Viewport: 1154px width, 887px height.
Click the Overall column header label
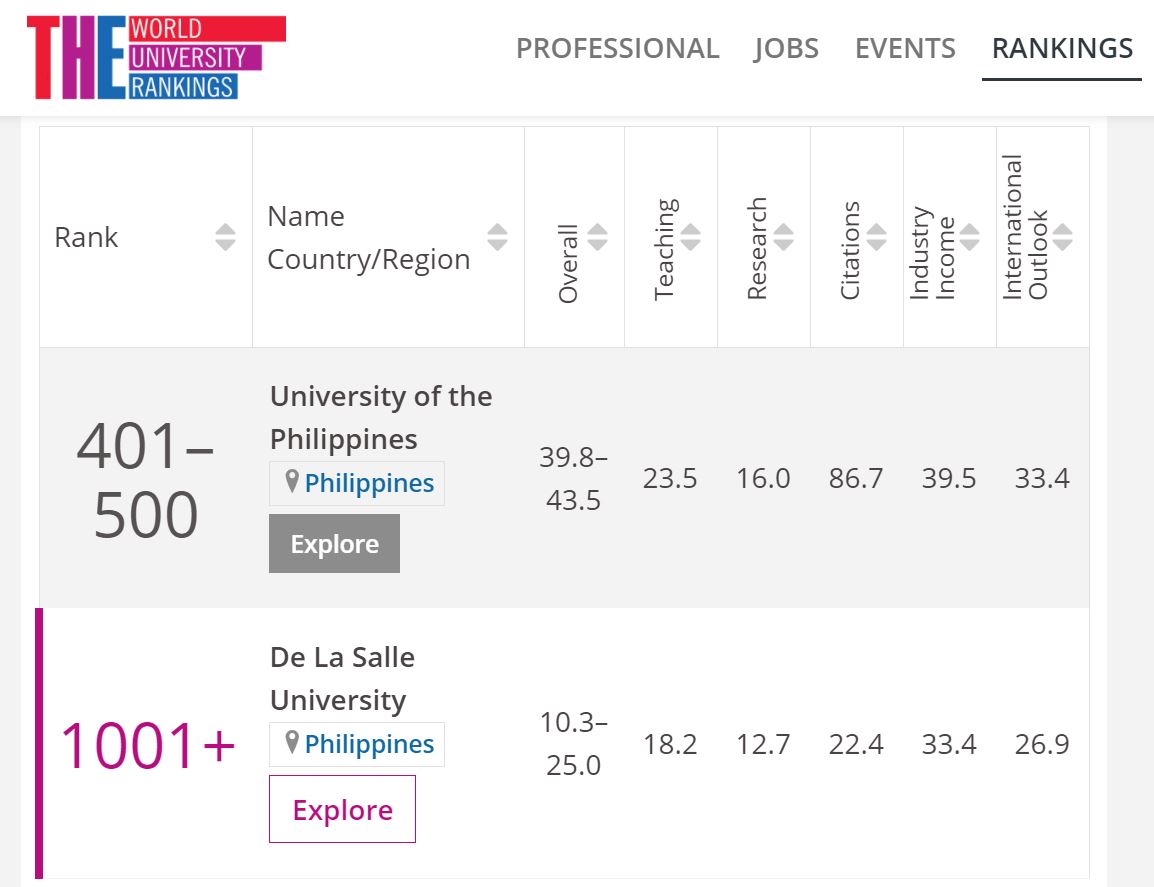pyautogui.click(x=568, y=263)
